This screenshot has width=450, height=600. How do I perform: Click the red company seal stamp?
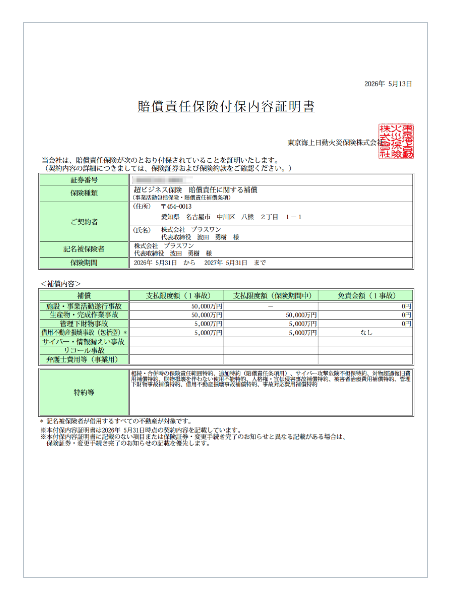(396, 141)
